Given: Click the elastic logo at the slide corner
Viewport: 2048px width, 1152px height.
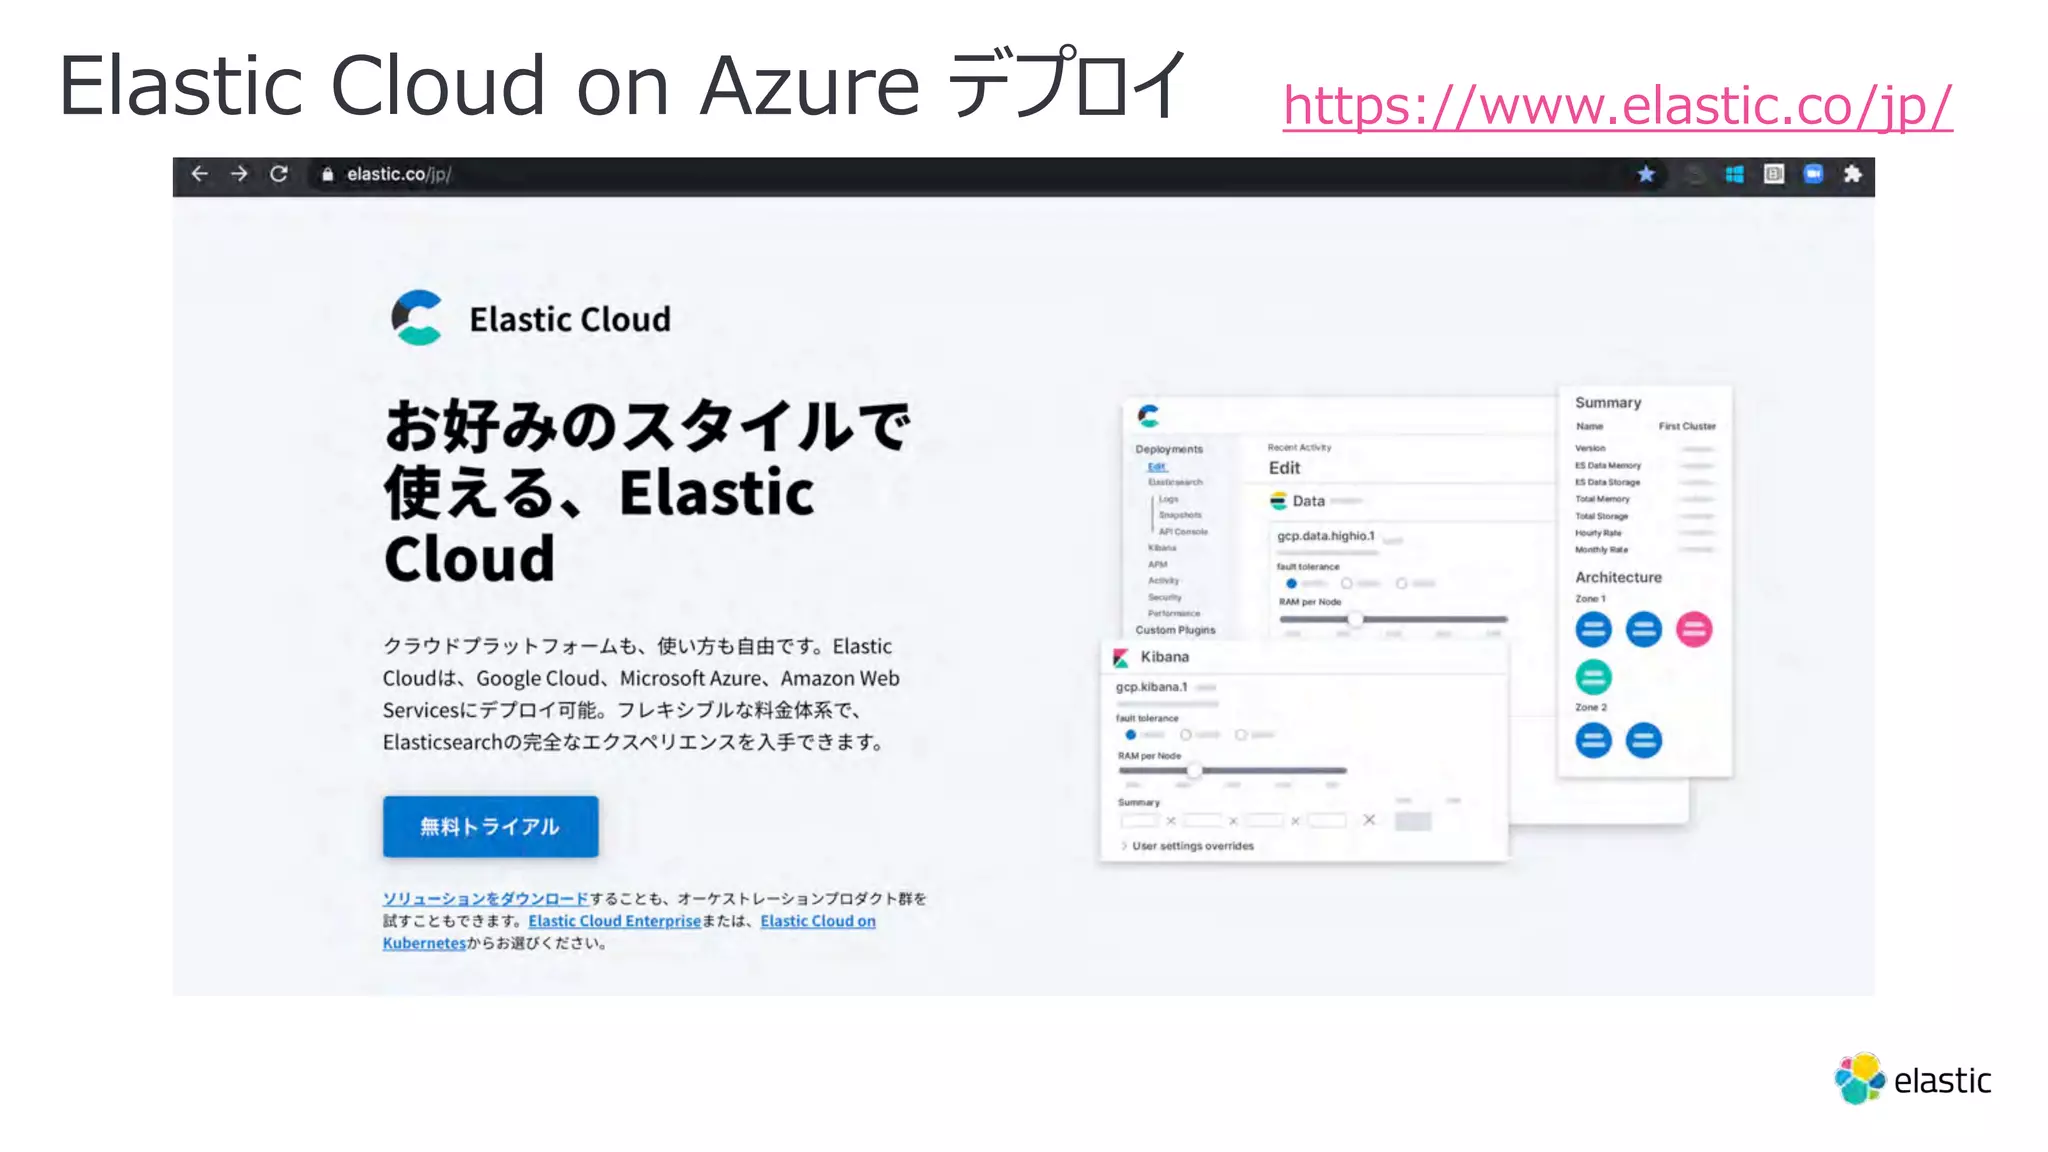Looking at the screenshot, I should point(1912,1079).
